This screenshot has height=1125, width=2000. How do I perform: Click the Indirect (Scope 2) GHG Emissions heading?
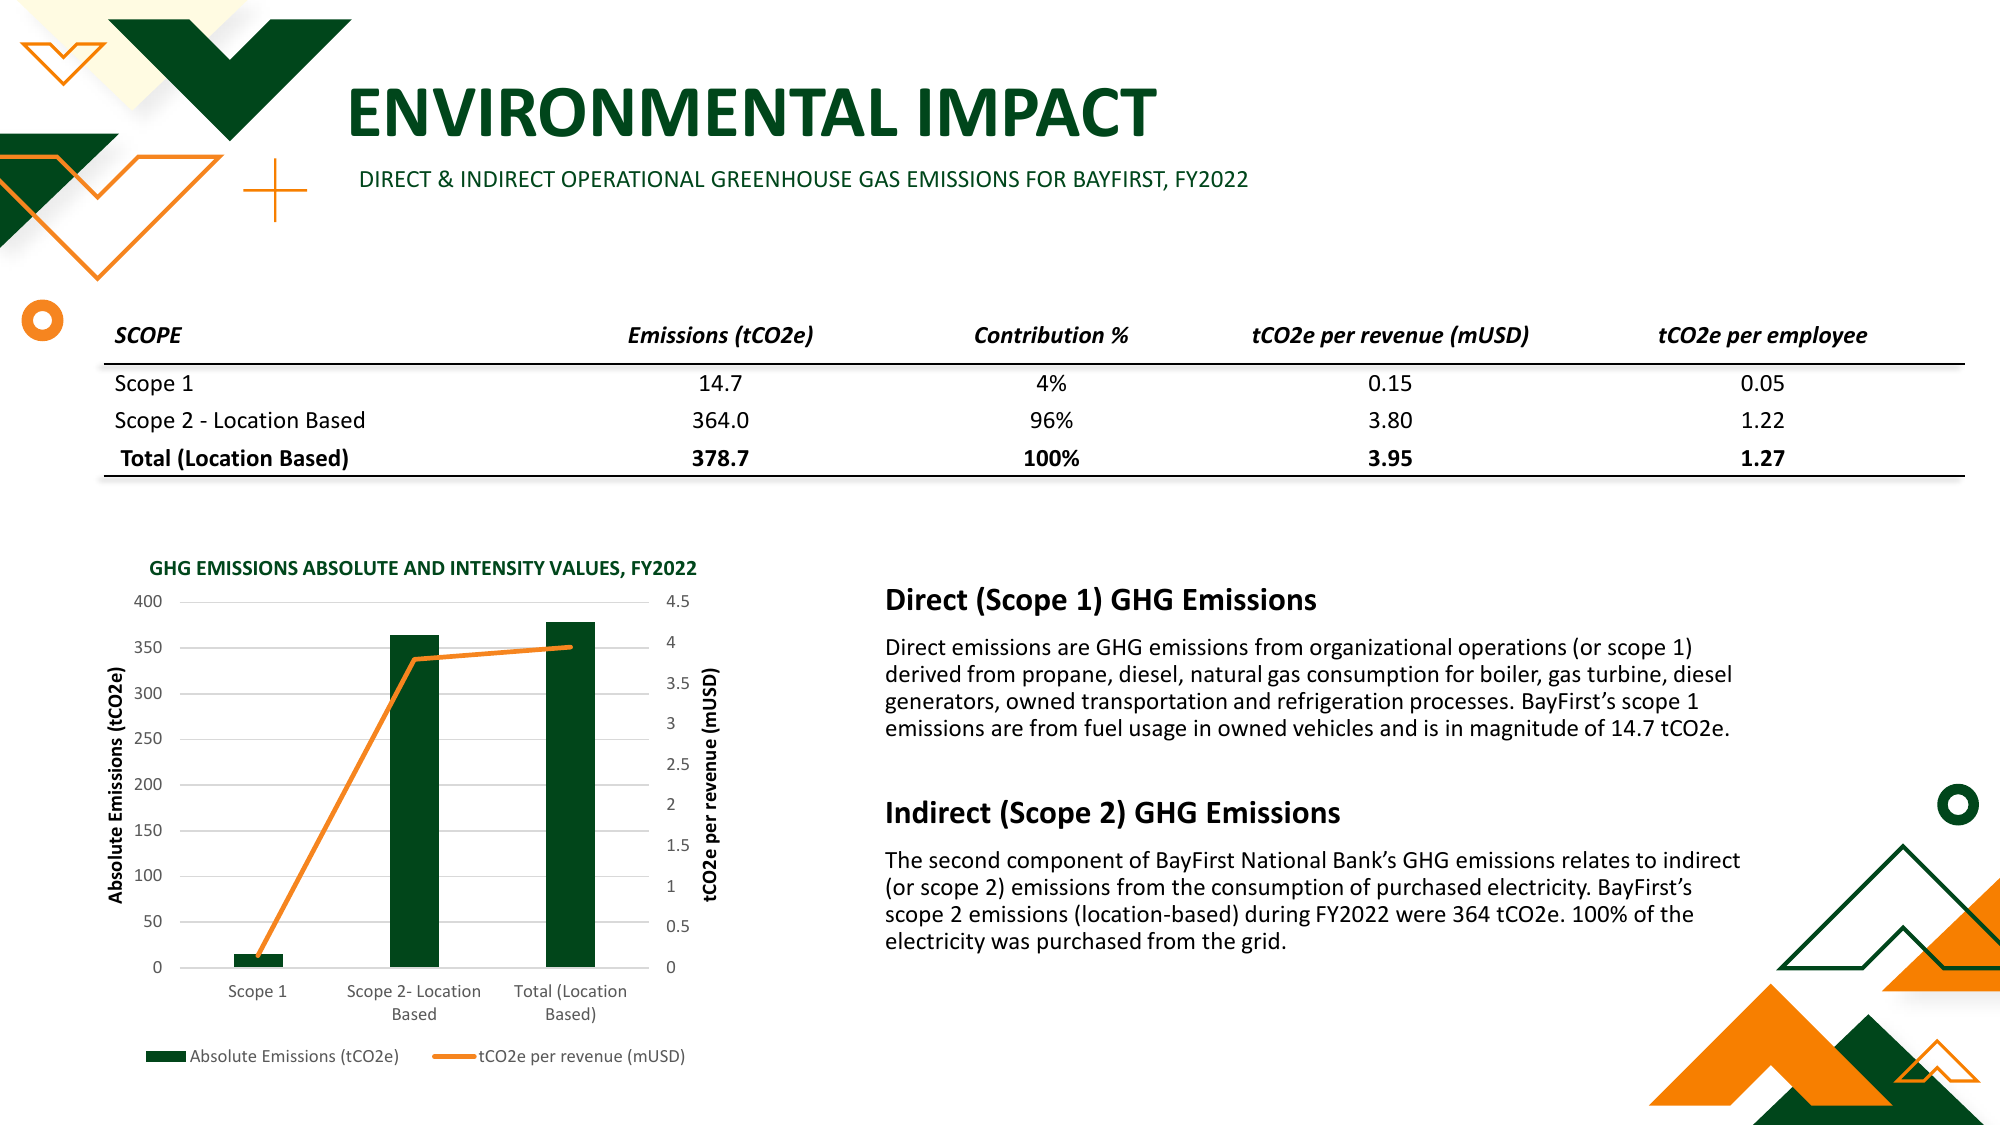[1112, 813]
